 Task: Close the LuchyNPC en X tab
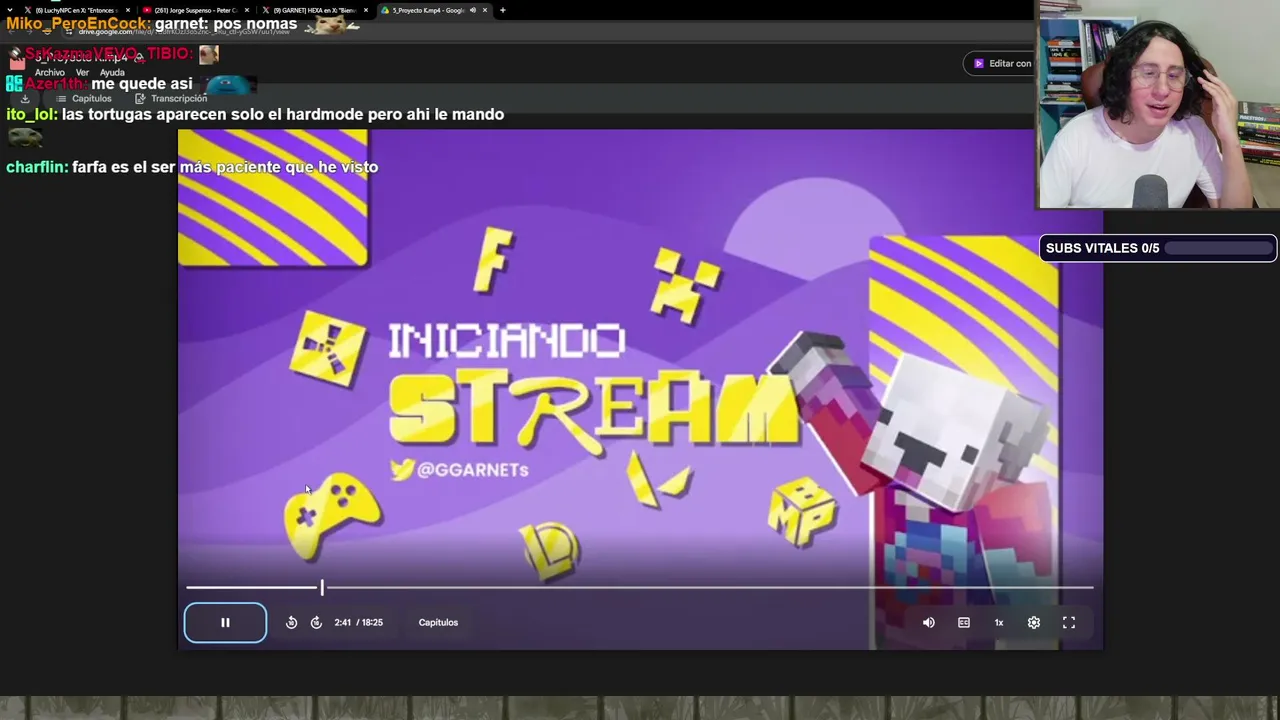click(x=128, y=10)
